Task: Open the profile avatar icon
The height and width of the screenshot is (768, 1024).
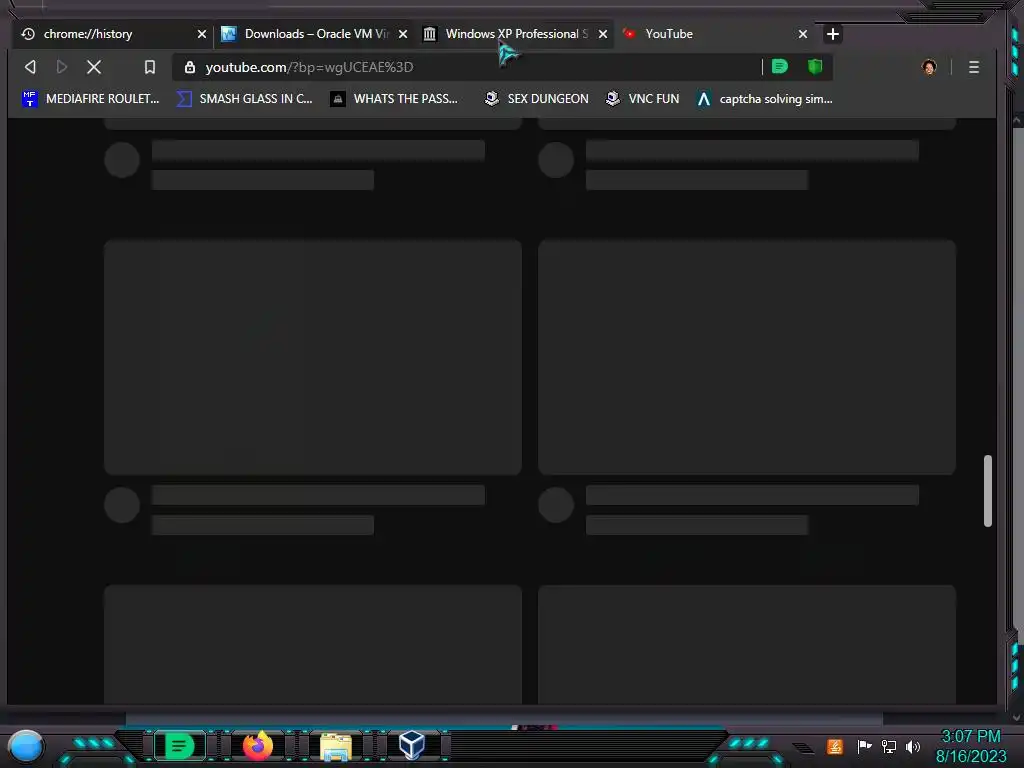Action: [x=929, y=67]
